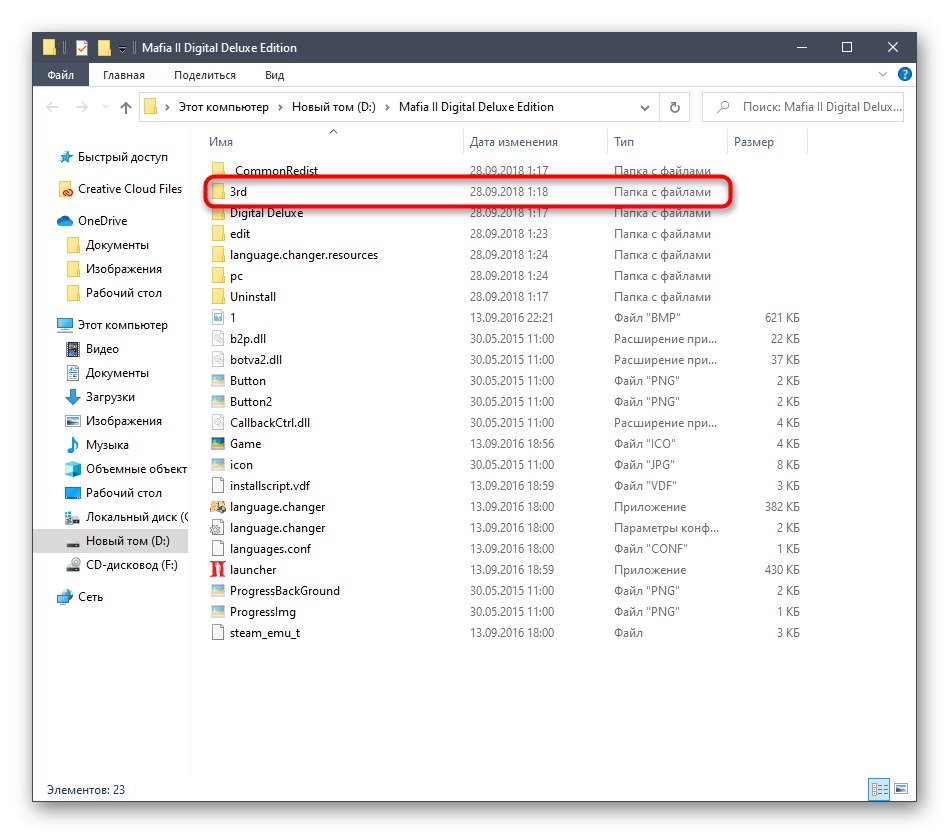Refresh the current folder
949x834 pixels.
point(674,108)
